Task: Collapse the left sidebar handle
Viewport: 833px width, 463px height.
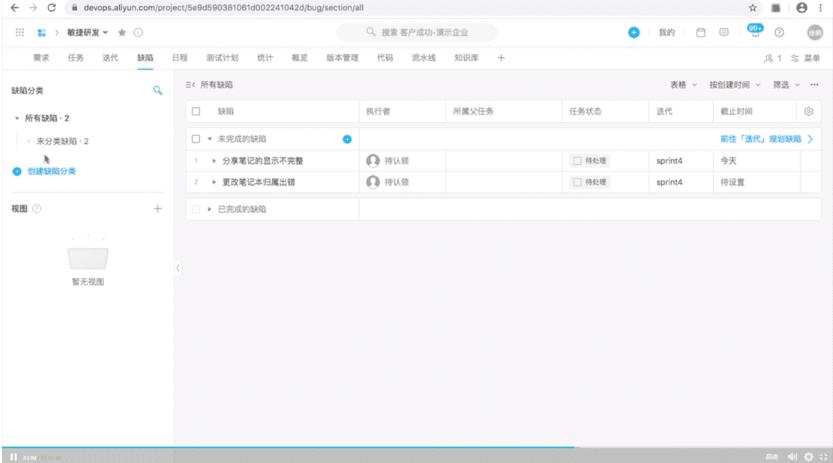Action: coord(178,267)
